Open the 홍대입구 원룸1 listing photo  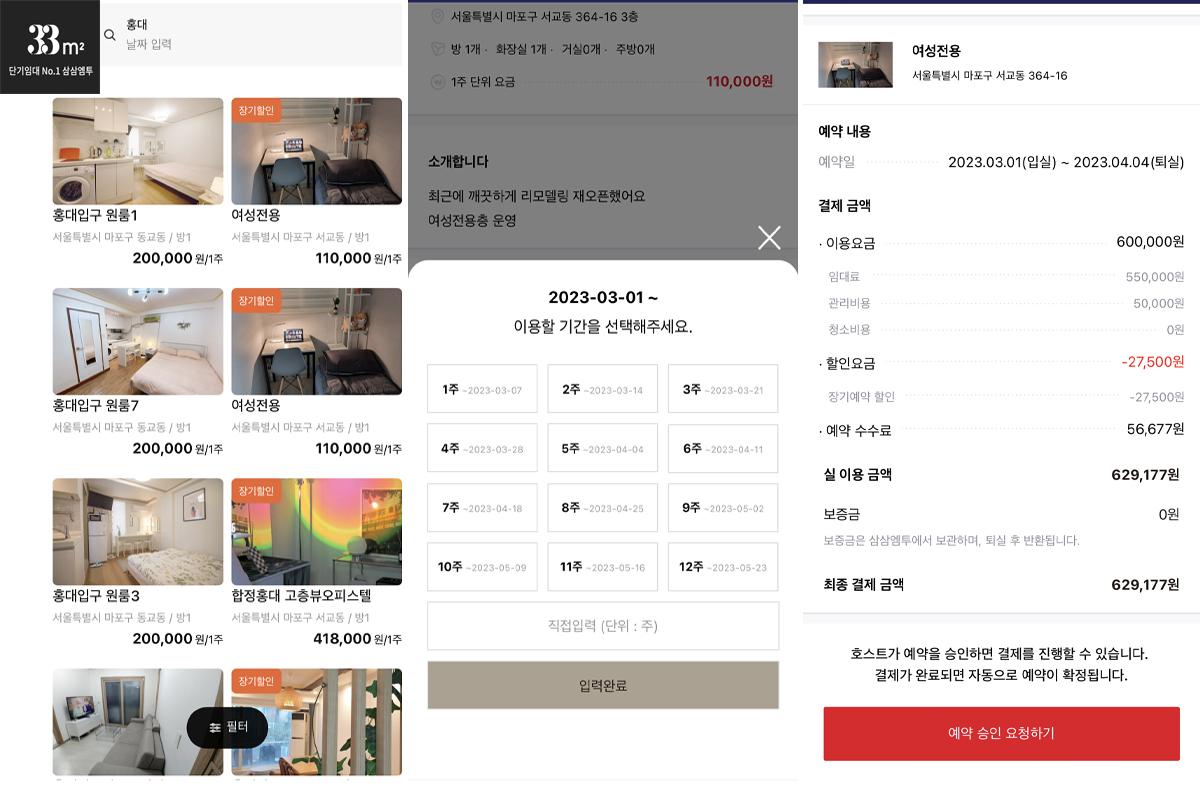[138, 151]
